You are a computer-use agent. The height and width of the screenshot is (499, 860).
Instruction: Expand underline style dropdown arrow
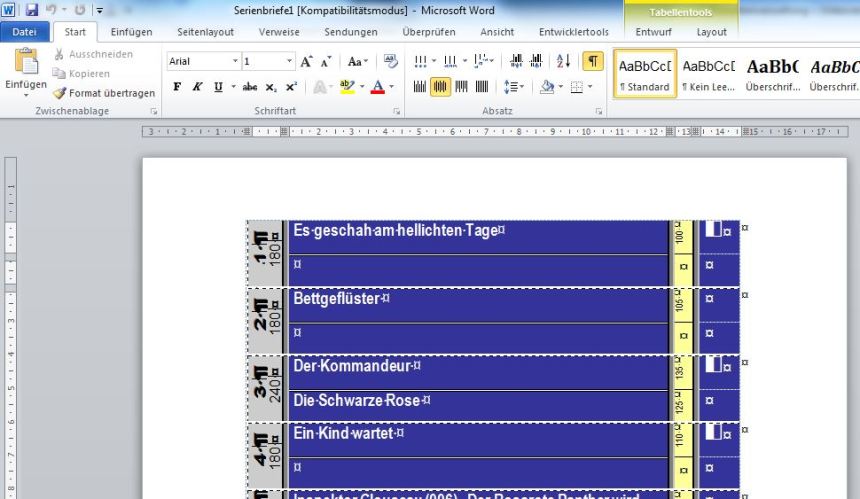[233, 87]
